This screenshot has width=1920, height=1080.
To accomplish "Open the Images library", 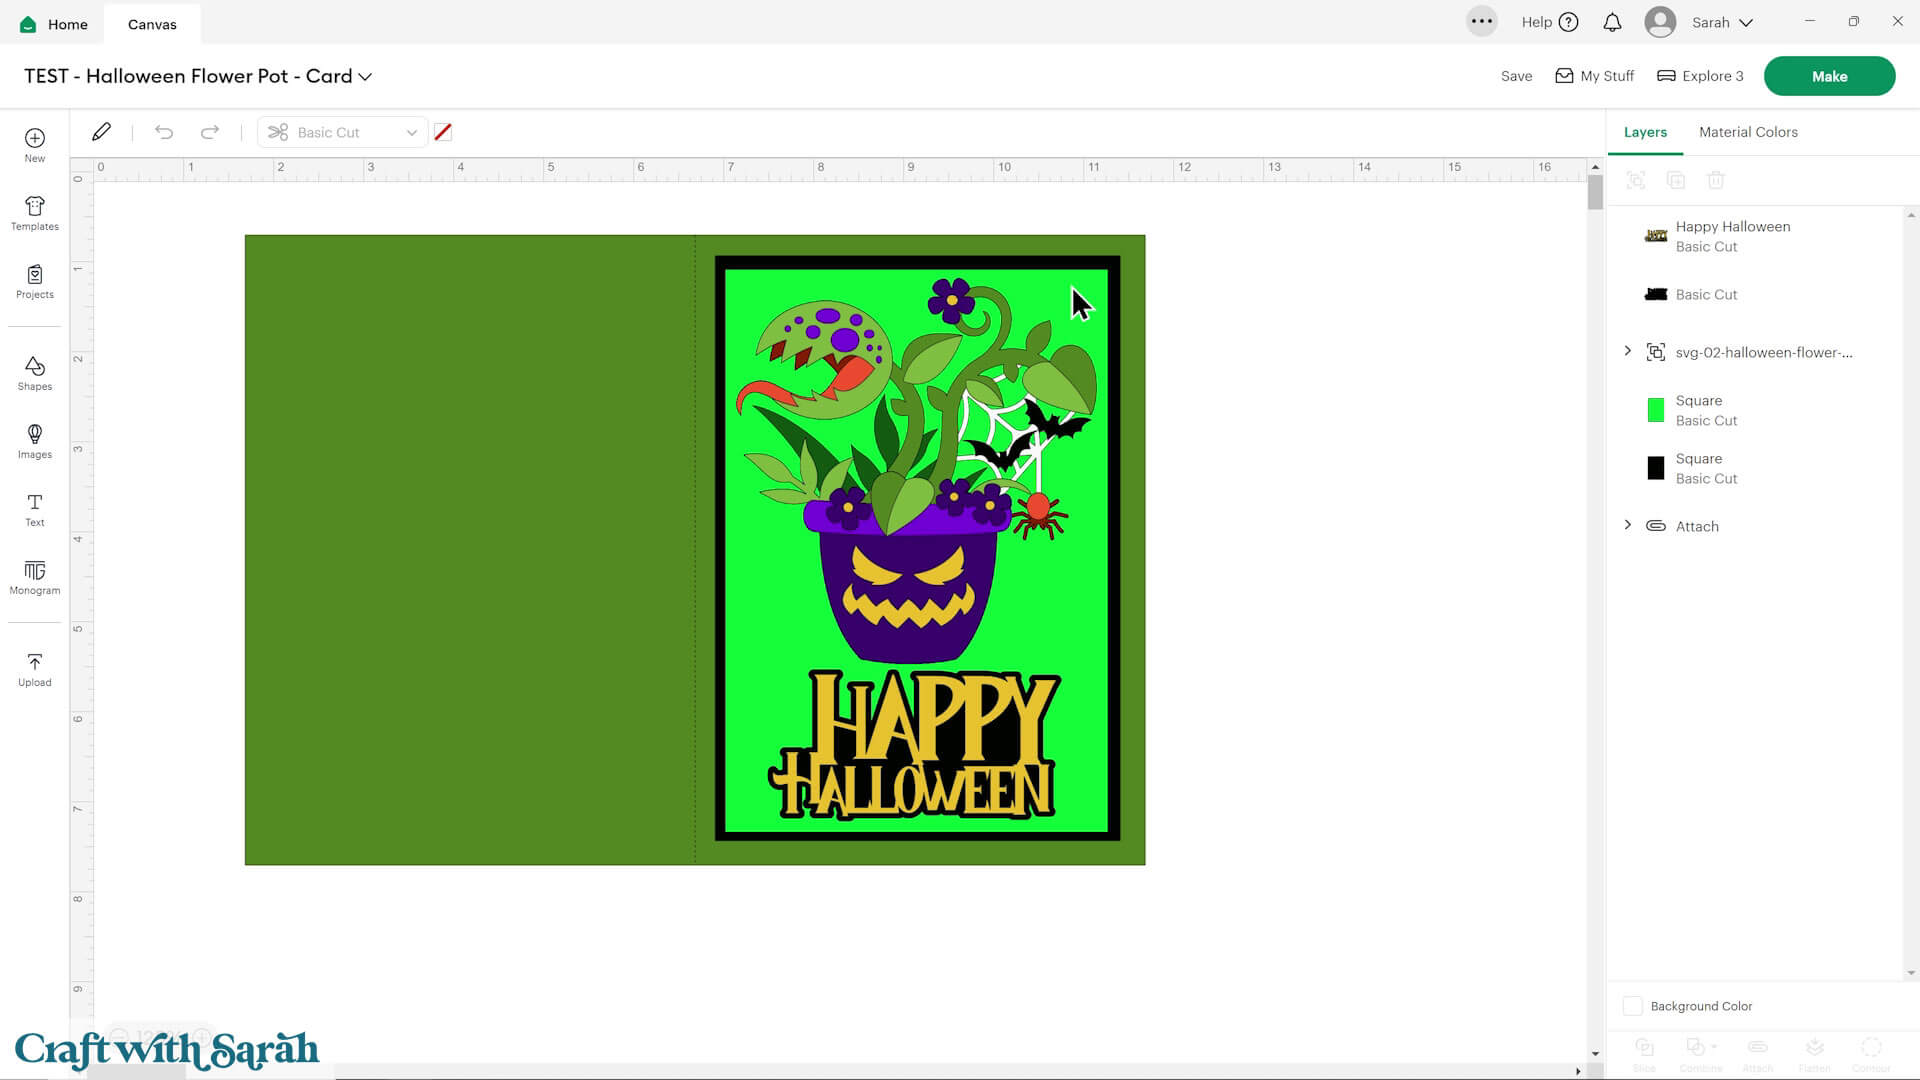I will [35, 441].
